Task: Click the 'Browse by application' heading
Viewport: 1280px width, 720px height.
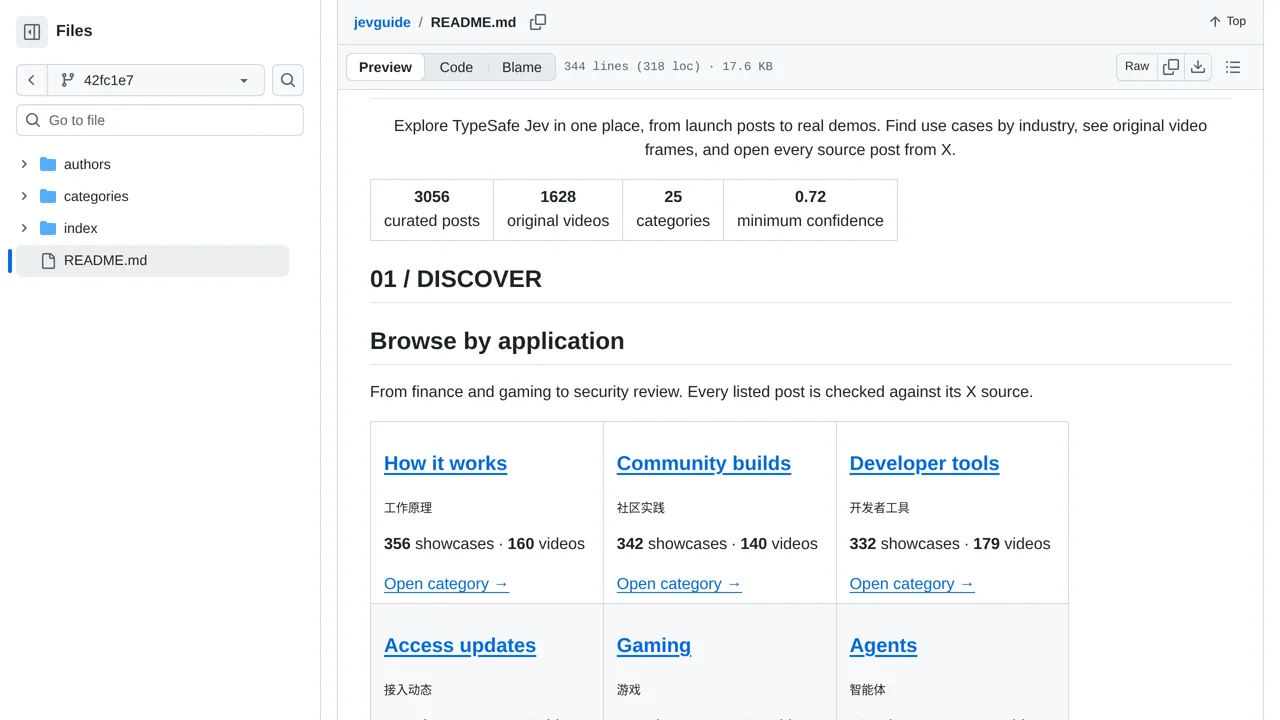Action: click(497, 341)
